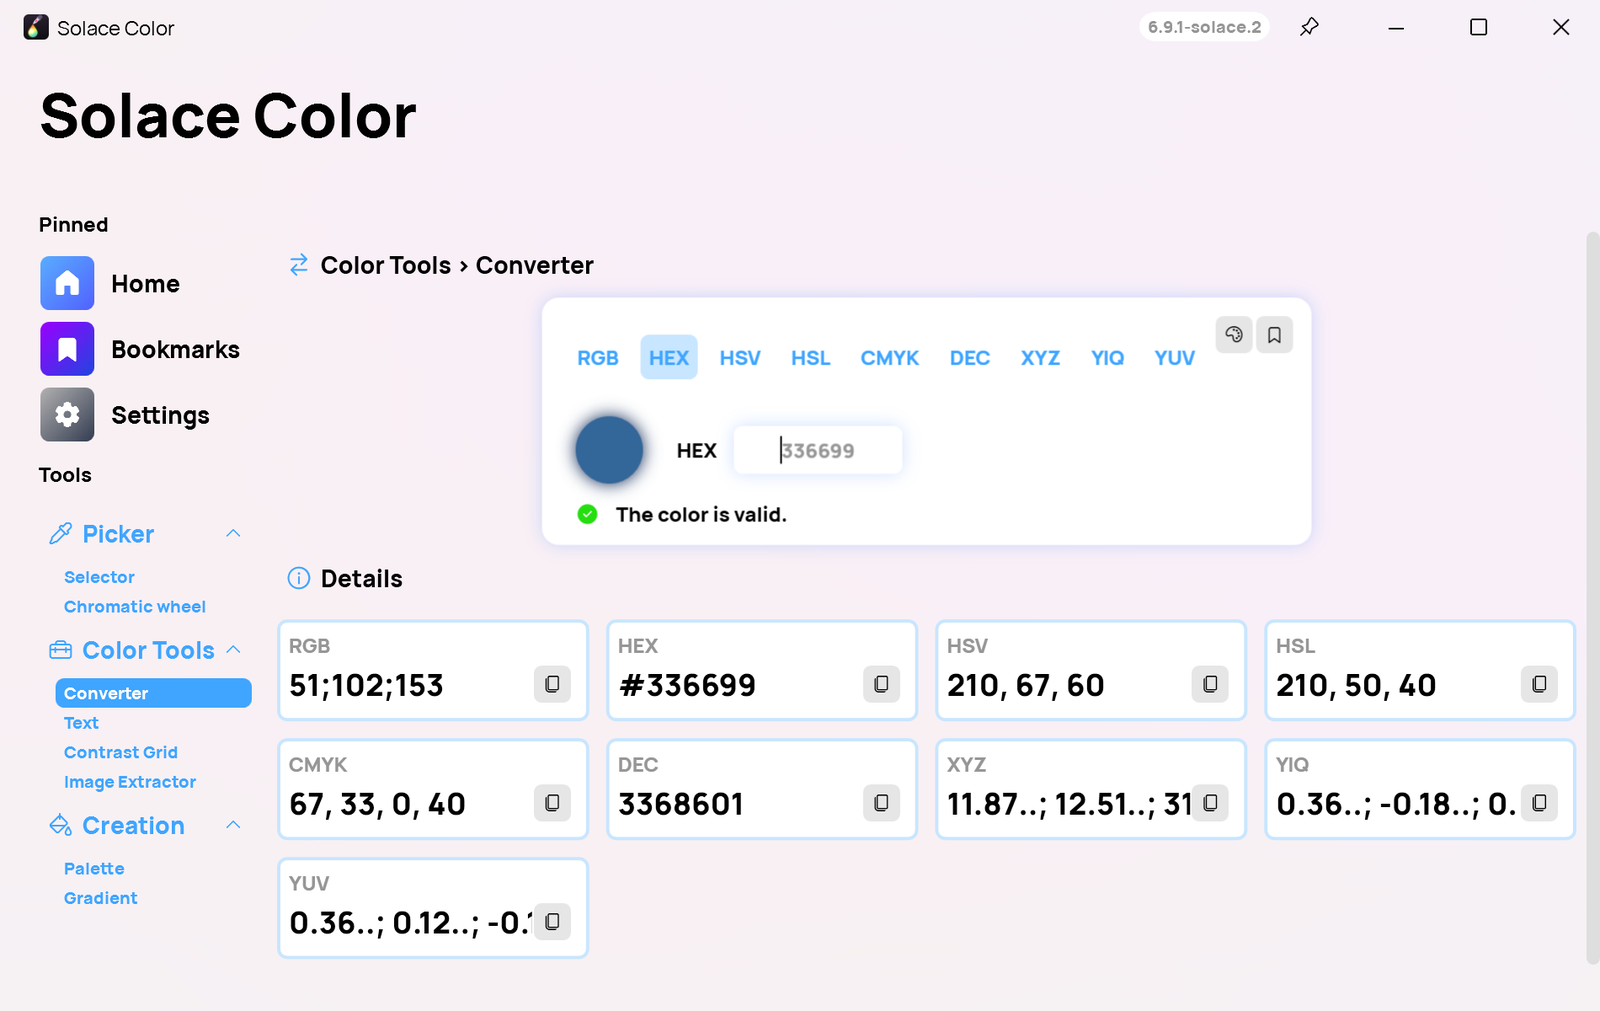Screen dimensions: 1600x1011
Task: Copy the YUV color value
Action: [552, 922]
